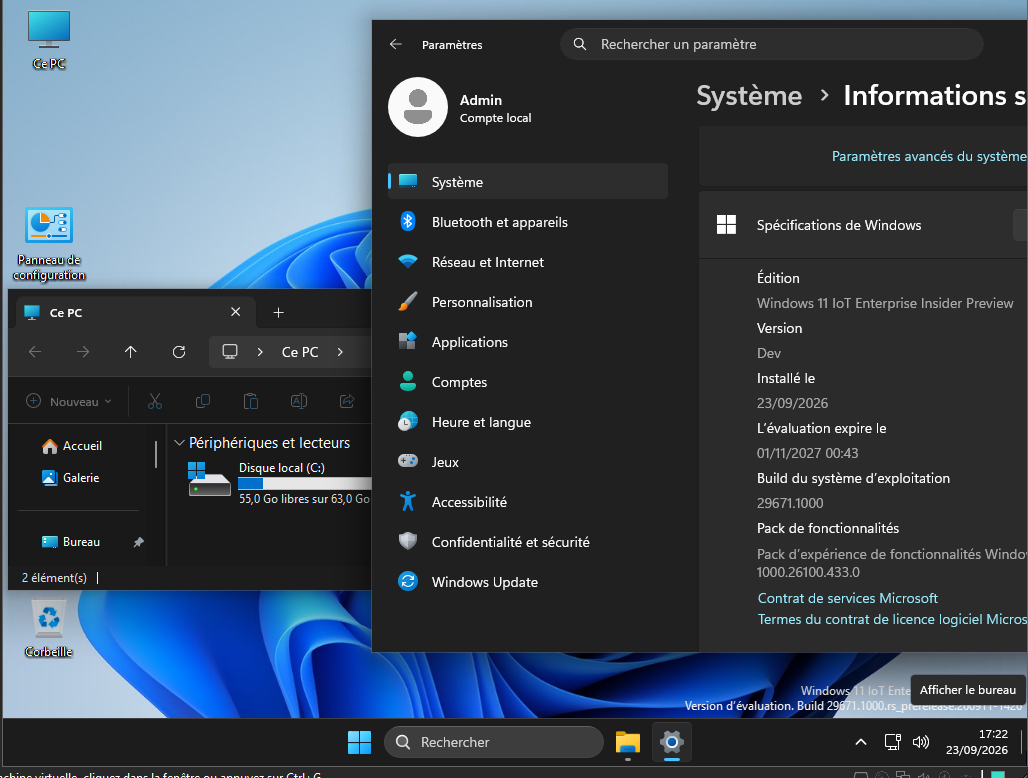Screen dimensions: 1028x778
Task: Click the Share icon in Explorer toolbar
Action: 346,401
